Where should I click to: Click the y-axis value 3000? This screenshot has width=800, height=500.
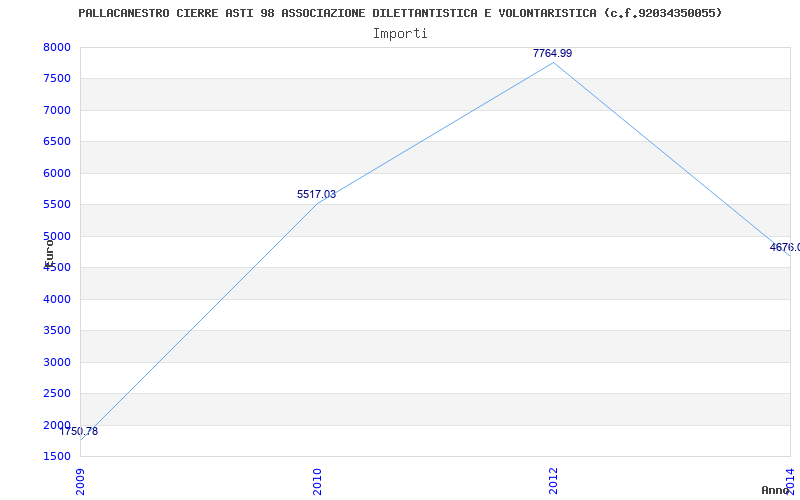pos(57,362)
